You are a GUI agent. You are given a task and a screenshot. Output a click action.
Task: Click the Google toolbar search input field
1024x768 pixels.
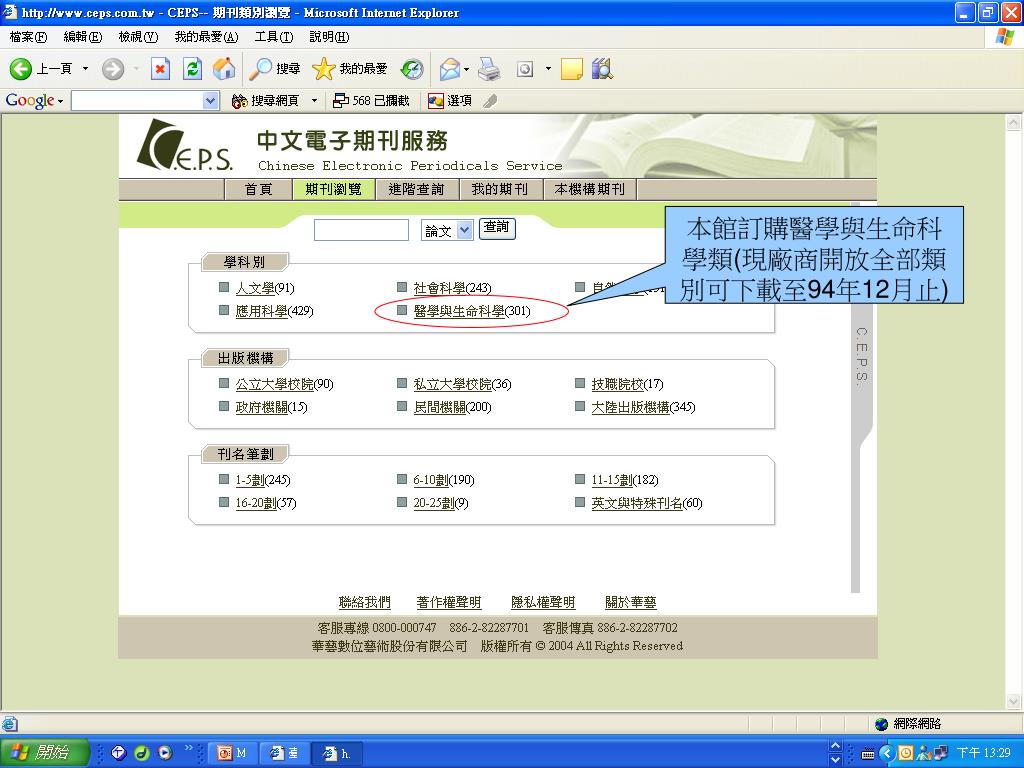point(137,101)
